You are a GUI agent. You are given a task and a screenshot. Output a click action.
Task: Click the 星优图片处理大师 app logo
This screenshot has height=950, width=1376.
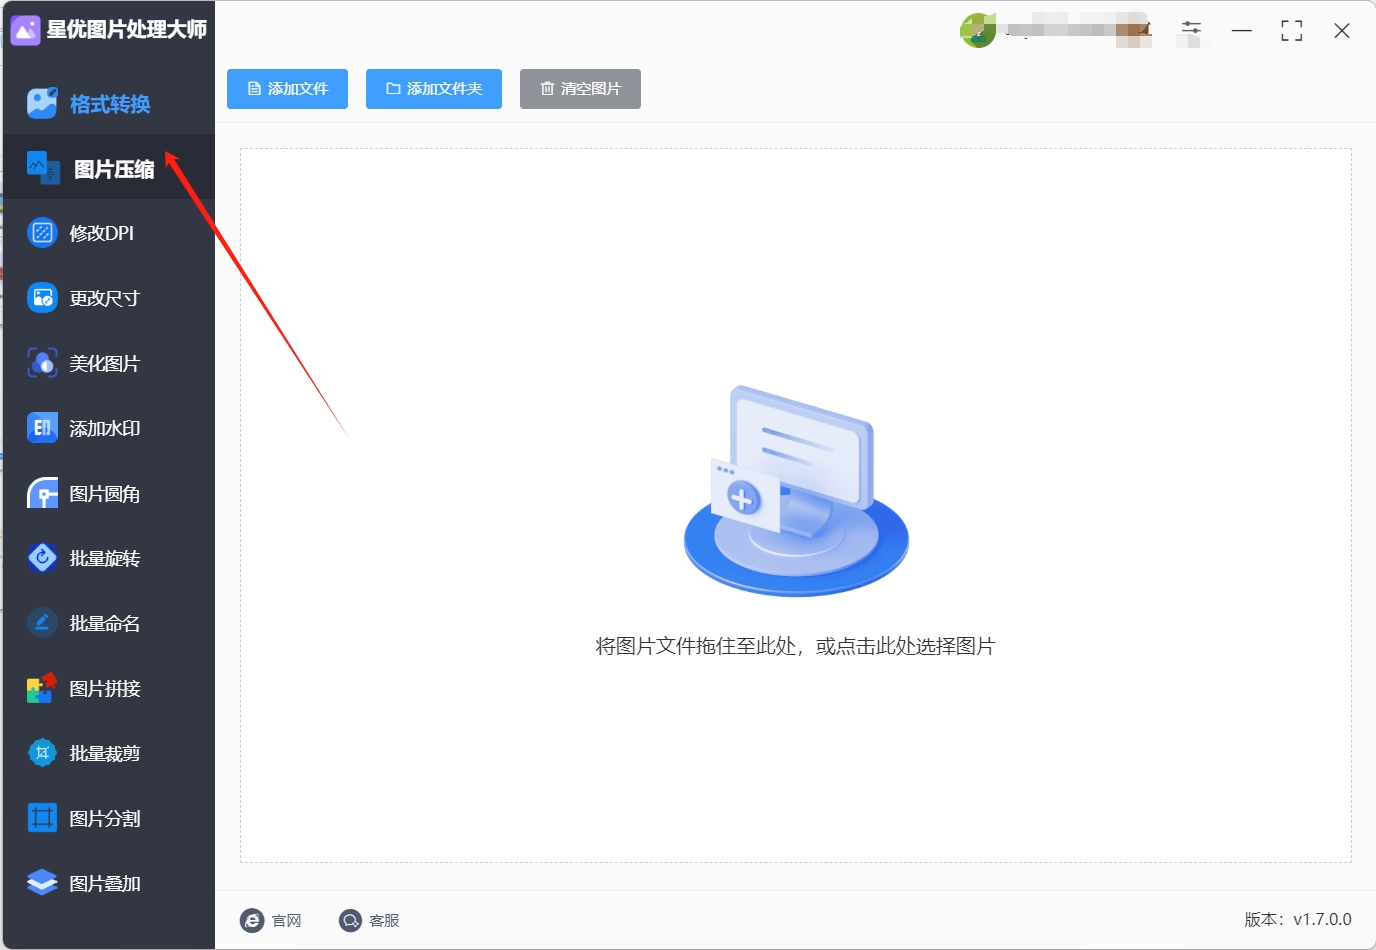click(25, 30)
